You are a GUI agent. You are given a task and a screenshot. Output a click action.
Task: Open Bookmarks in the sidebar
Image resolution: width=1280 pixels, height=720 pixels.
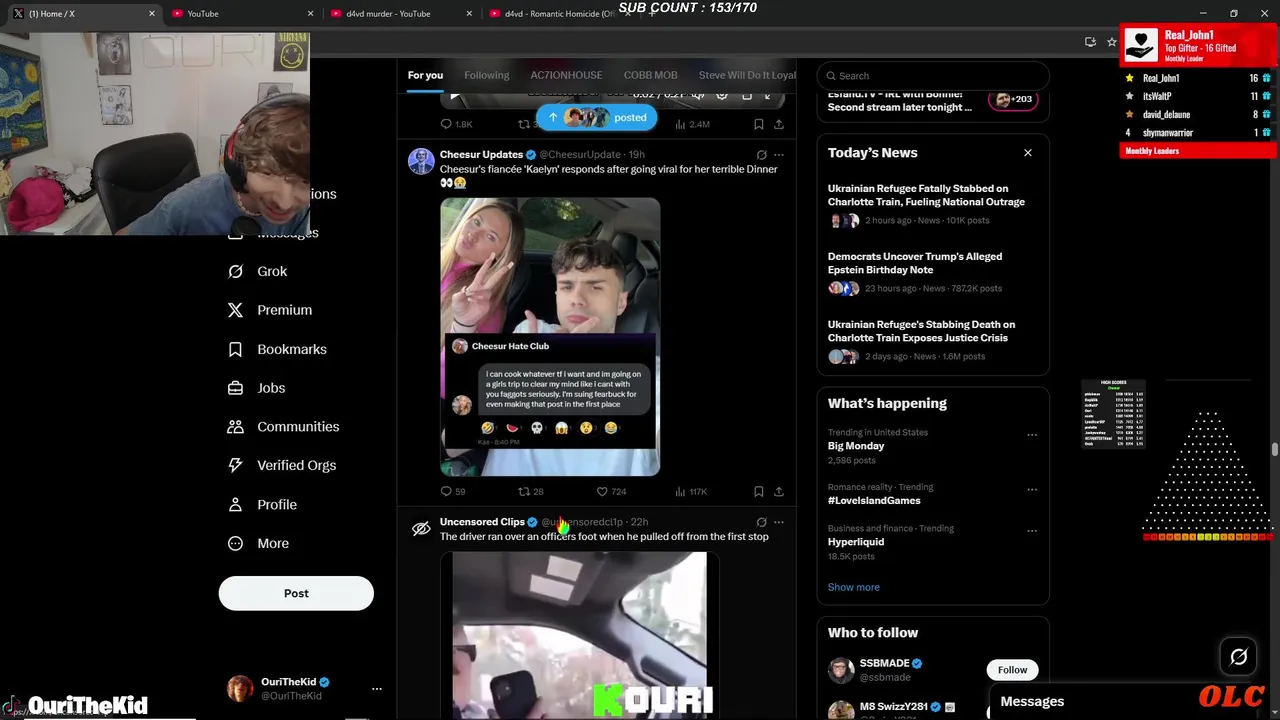277,349
